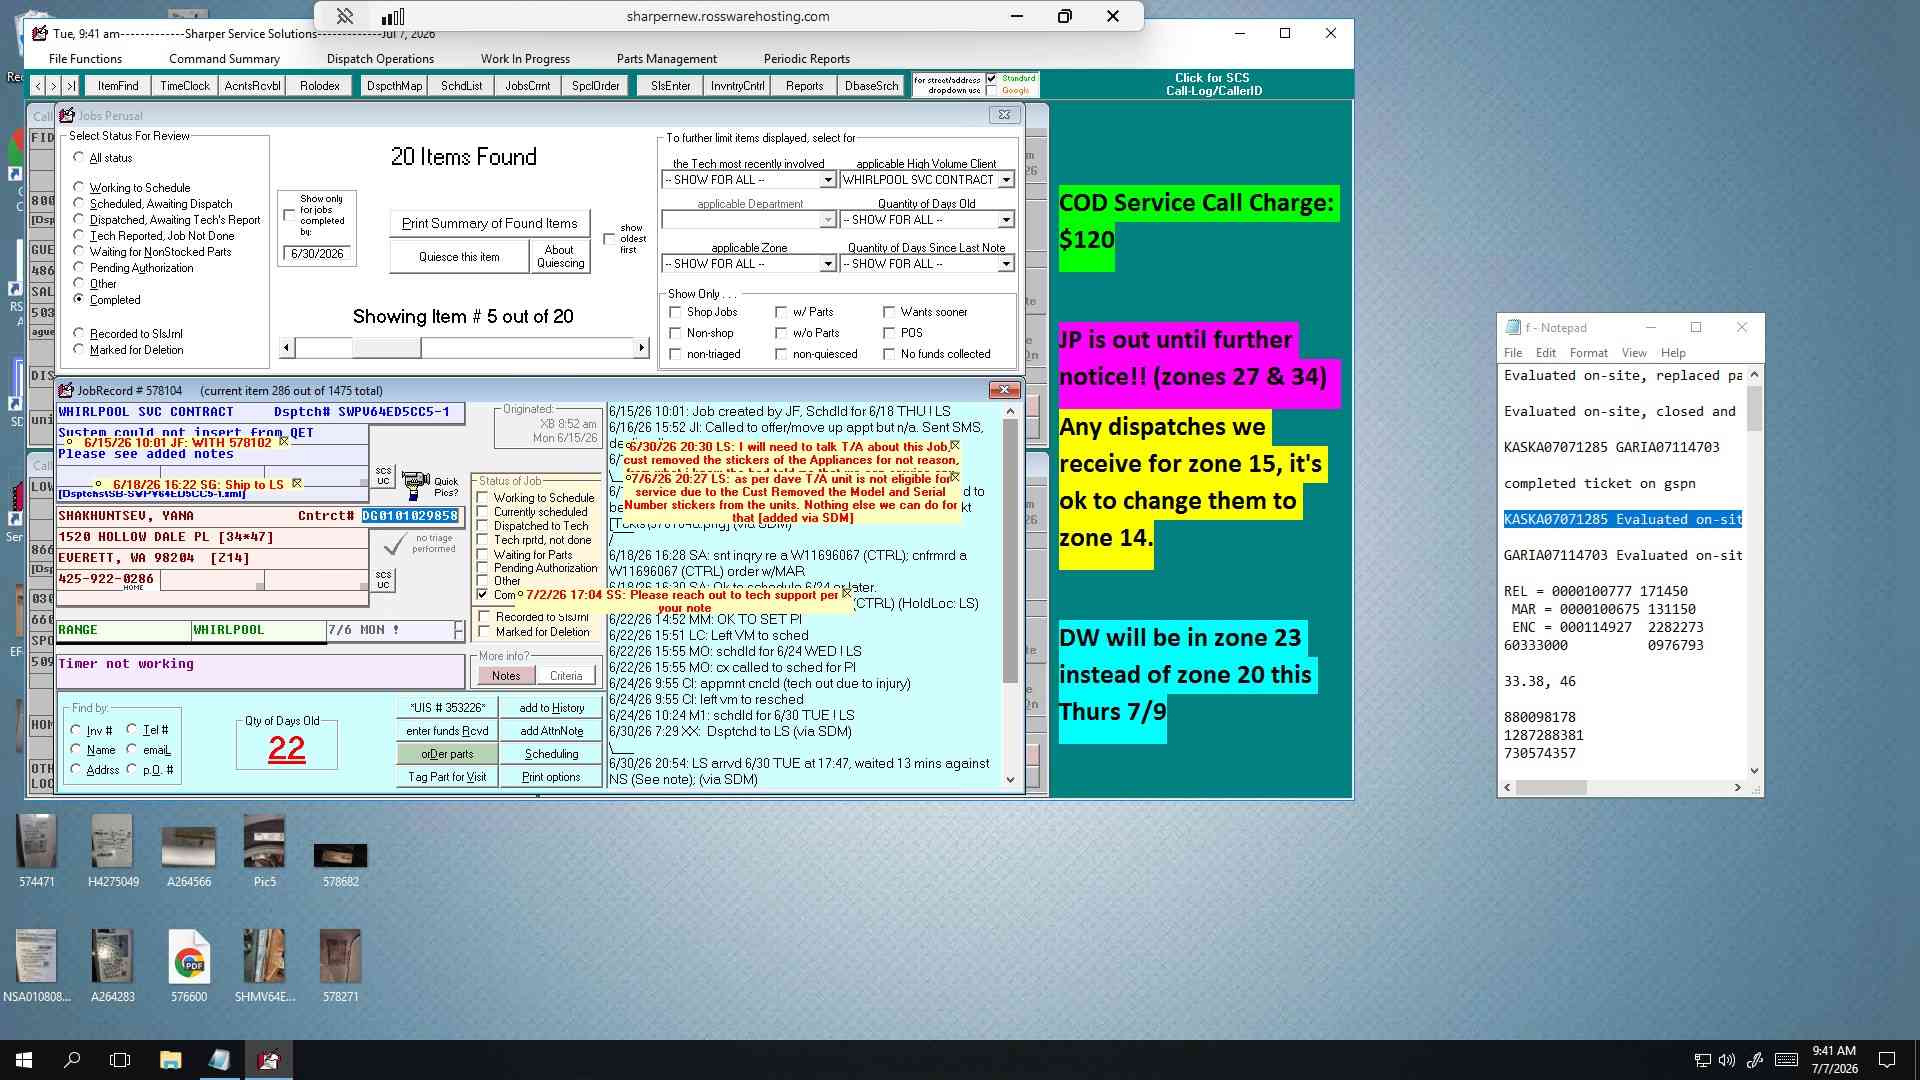The width and height of the screenshot is (1920, 1080).
Task: Open taskbar Search magnifier icon
Action: tap(72, 1060)
